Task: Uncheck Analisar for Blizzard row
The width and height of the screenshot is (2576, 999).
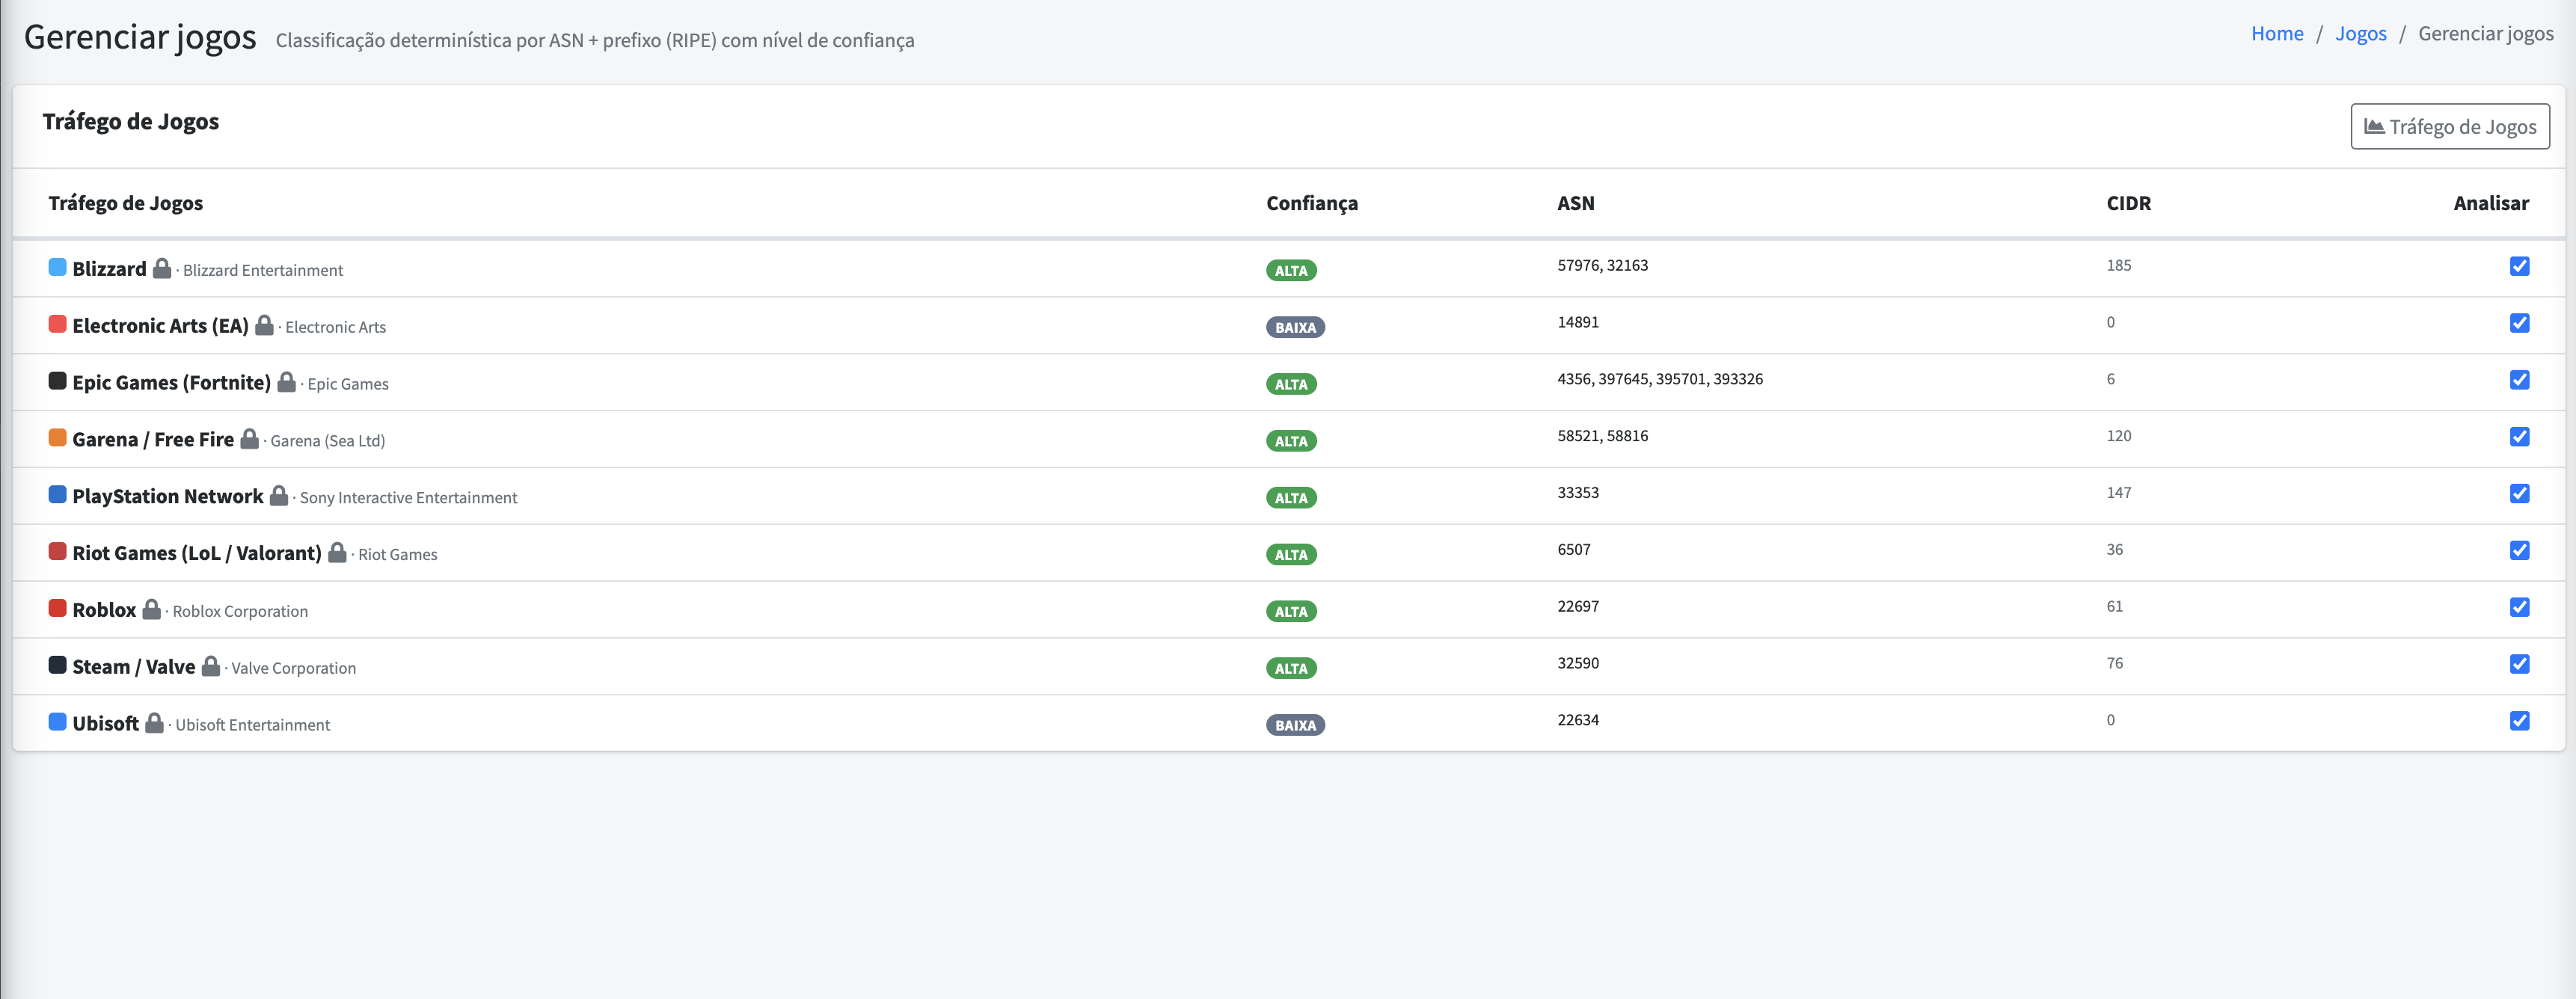Action: pos(2519,266)
